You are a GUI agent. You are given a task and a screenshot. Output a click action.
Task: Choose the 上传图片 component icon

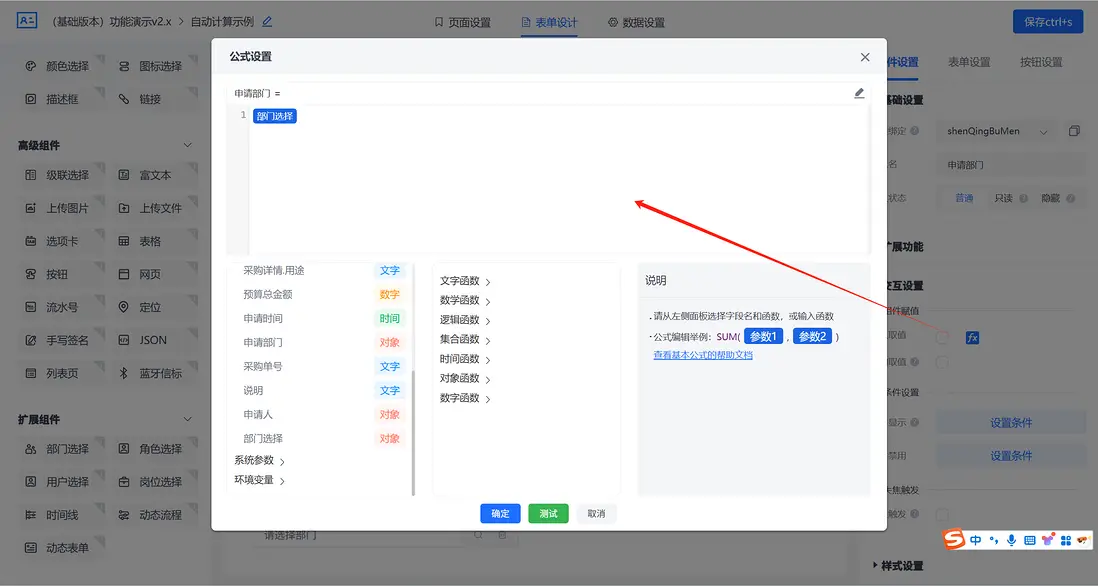(x=30, y=208)
